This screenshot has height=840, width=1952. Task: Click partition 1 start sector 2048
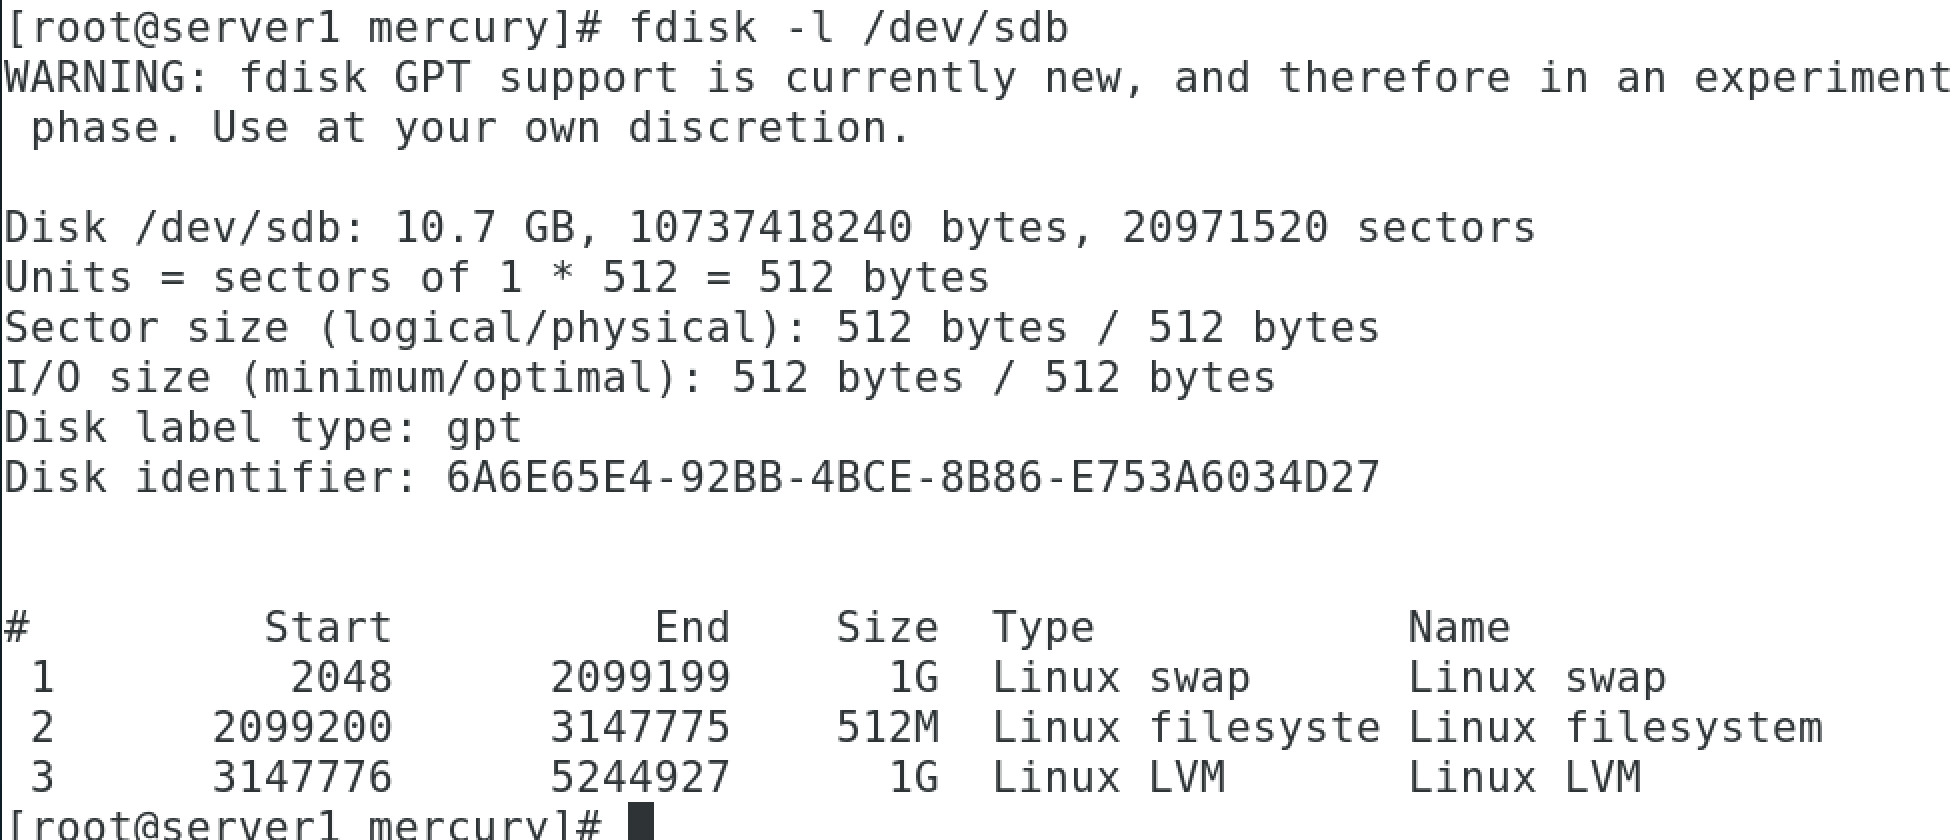click(x=342, y=677)
